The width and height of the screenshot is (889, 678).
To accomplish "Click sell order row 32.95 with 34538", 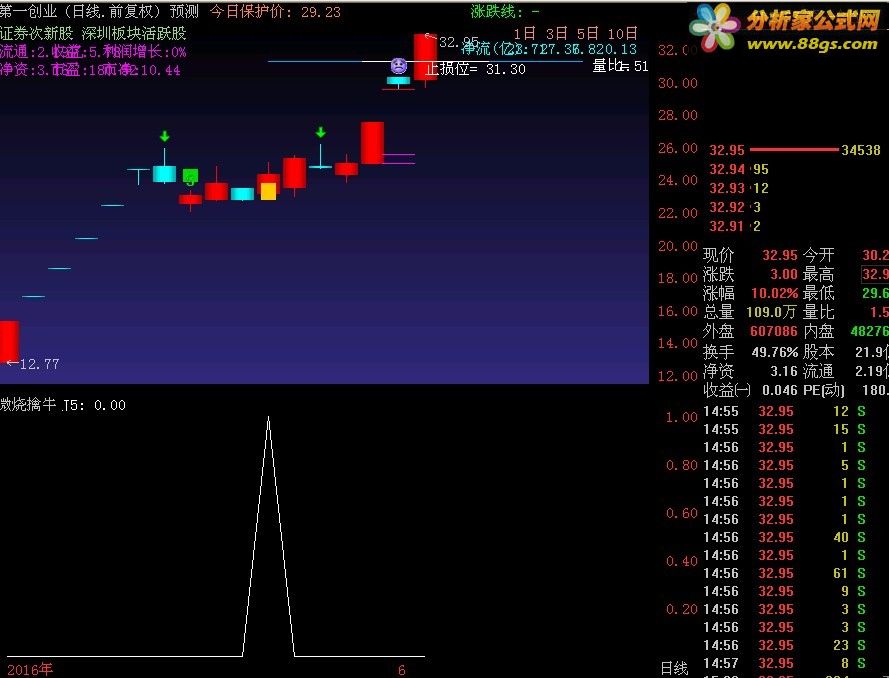I will pos(795,150).
